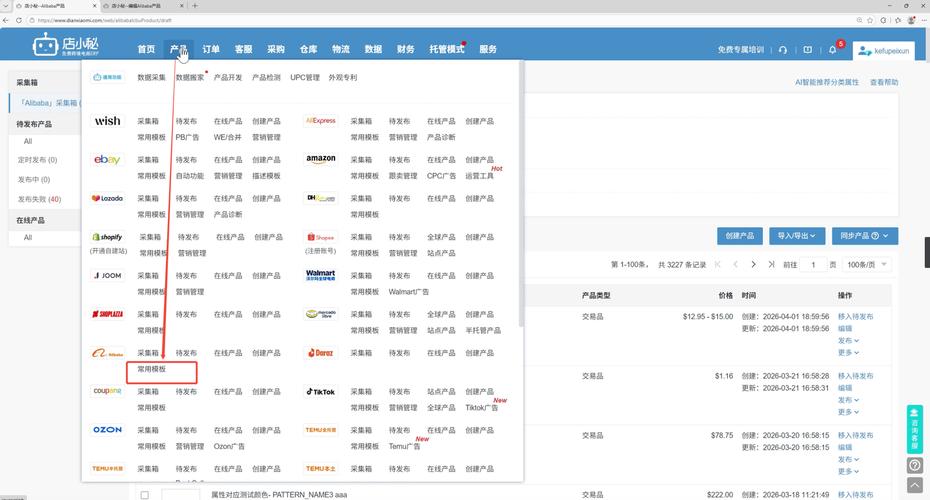
Task: Open the Wish platform logo
Action: [107, 121]
